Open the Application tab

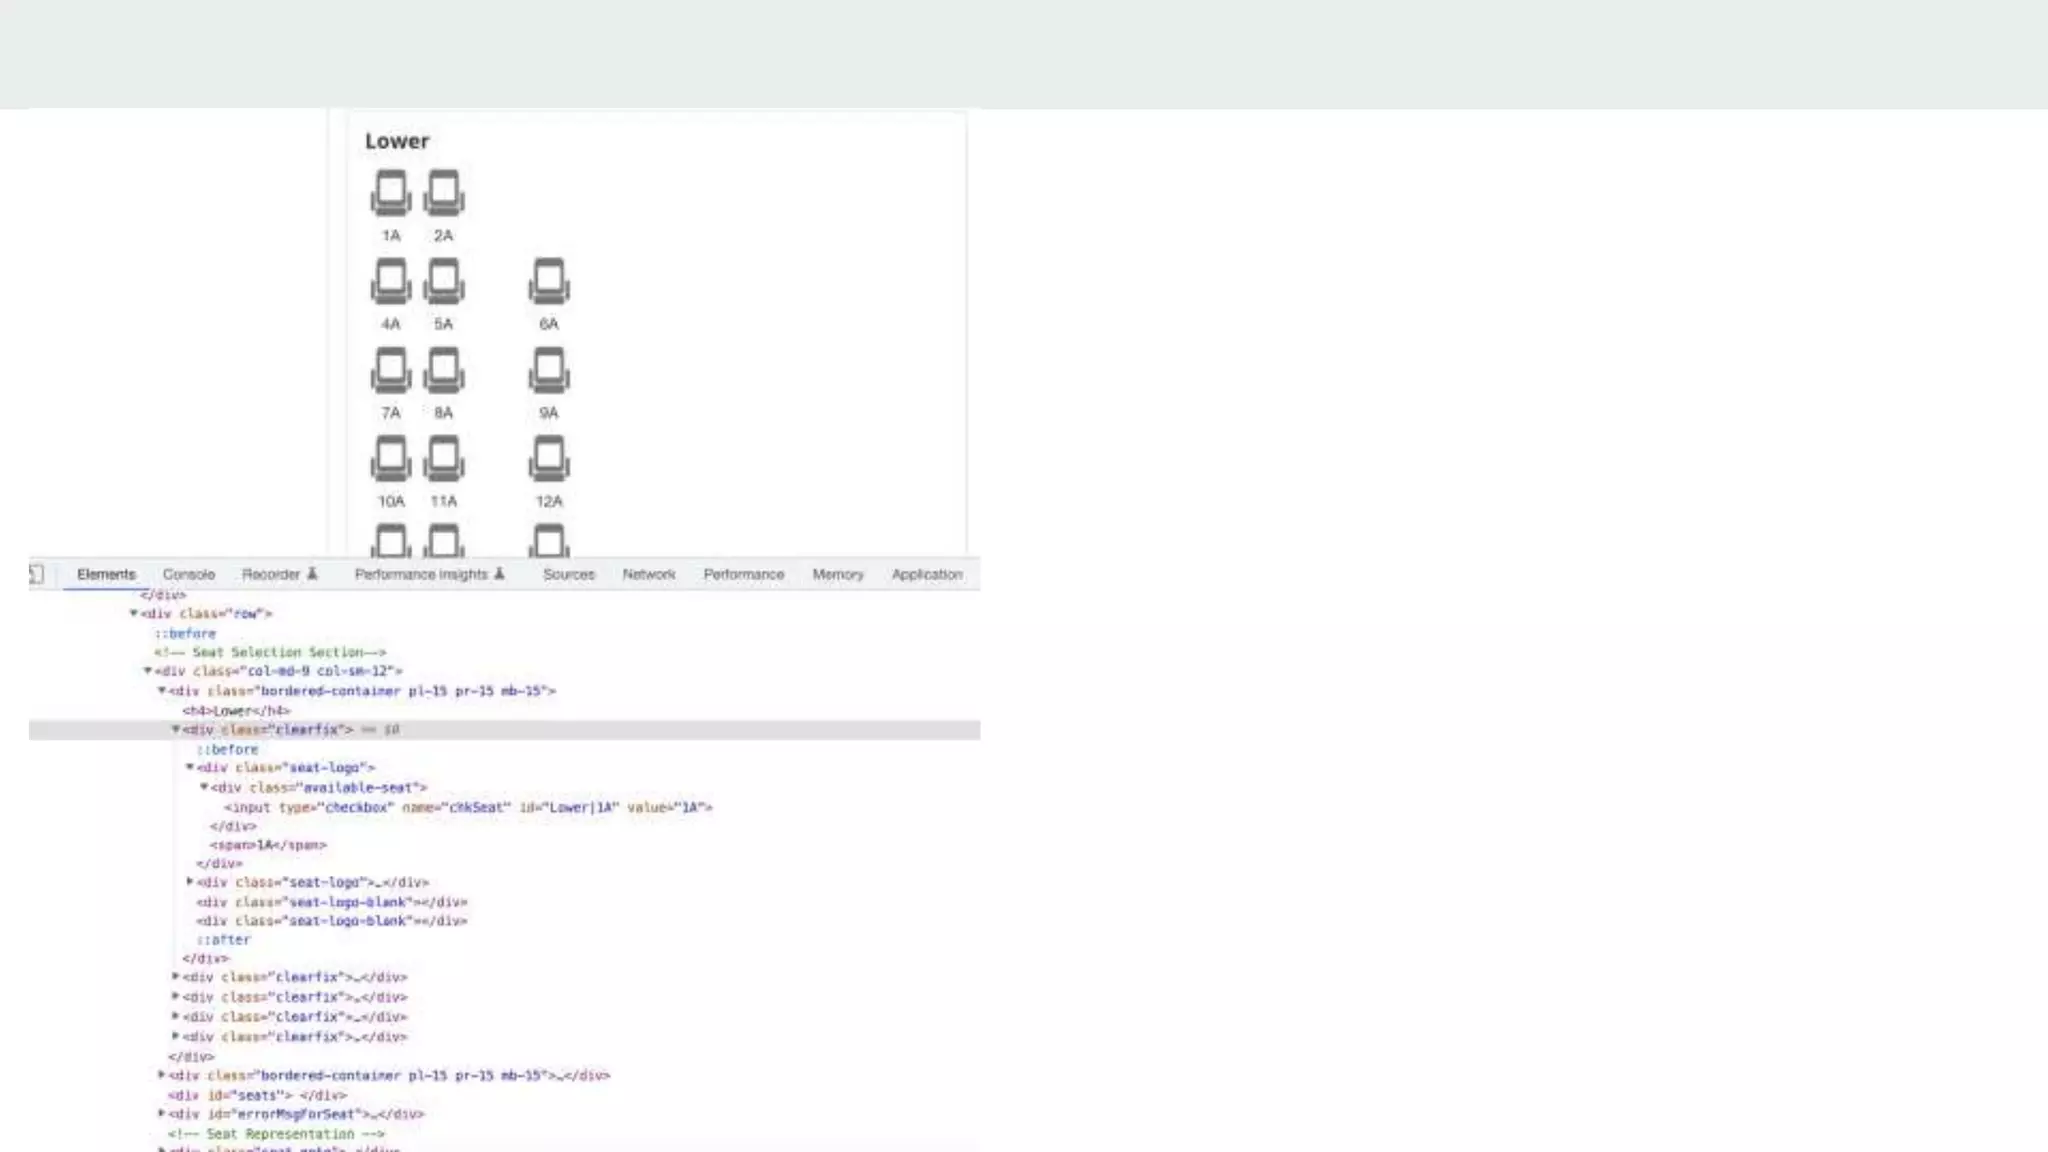(x=926, y=574)
